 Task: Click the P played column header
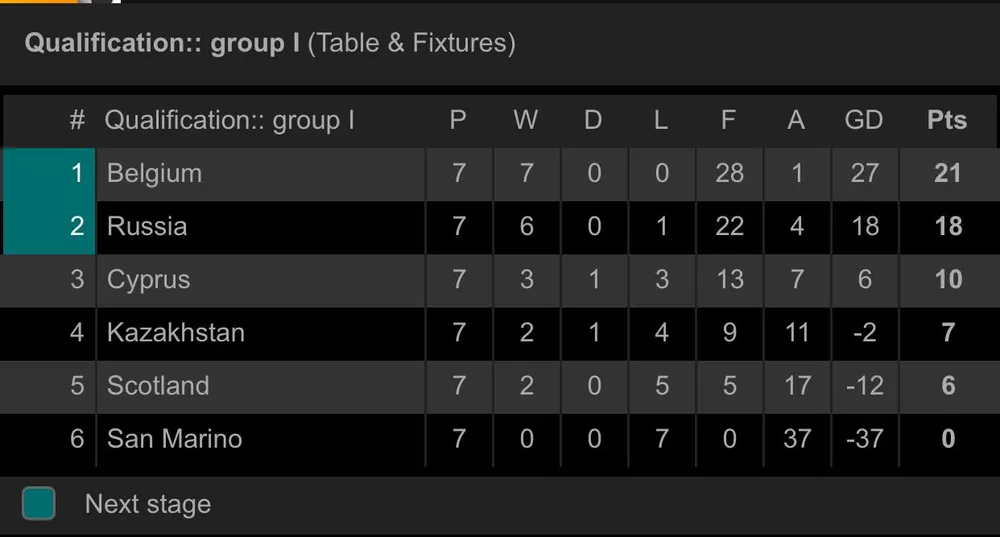point(458,121)
